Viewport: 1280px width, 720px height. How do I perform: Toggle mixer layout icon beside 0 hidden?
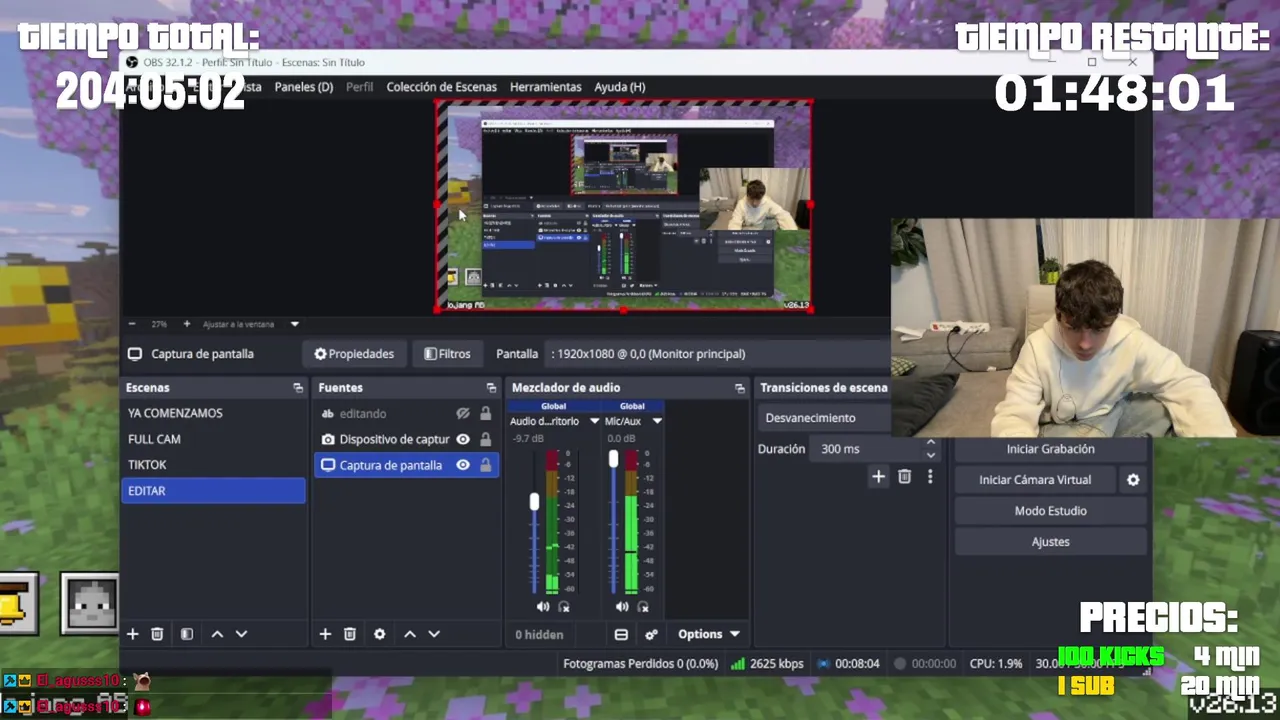pyautogui.click(x=621, y=634)
